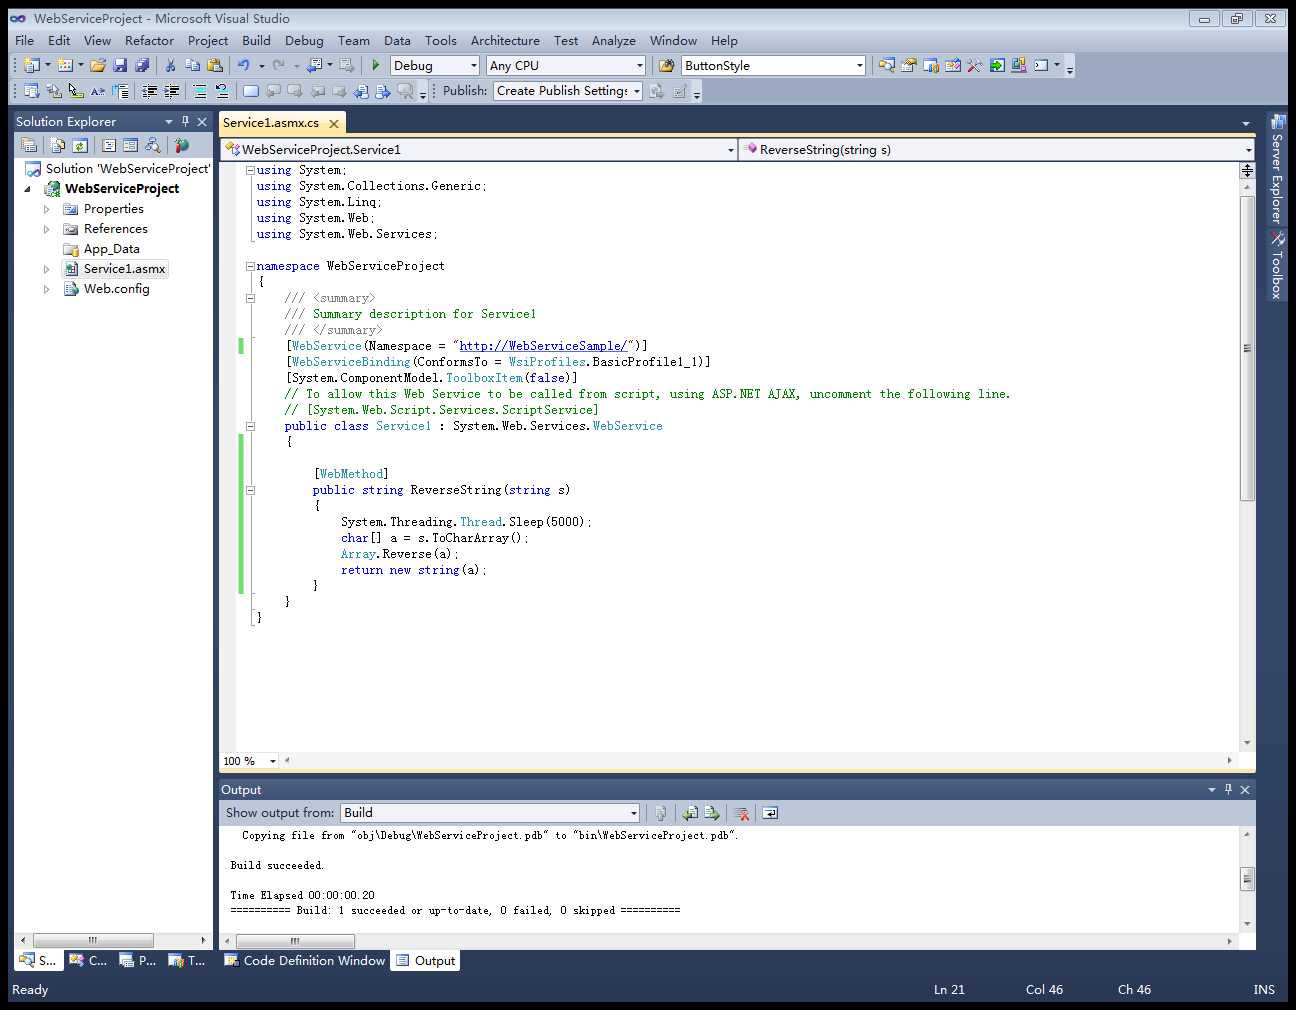The image size is (1296, 1010).
Task: Open the File menu
Action: (25, 40)
